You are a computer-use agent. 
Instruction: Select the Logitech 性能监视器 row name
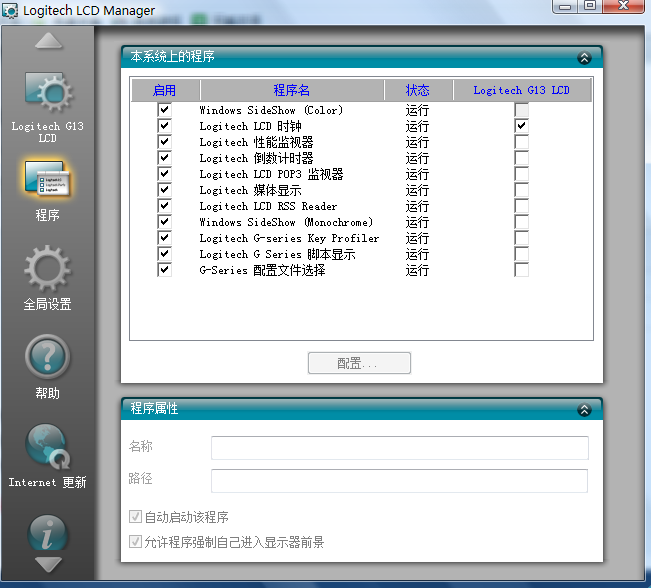[x=256, y=142]
